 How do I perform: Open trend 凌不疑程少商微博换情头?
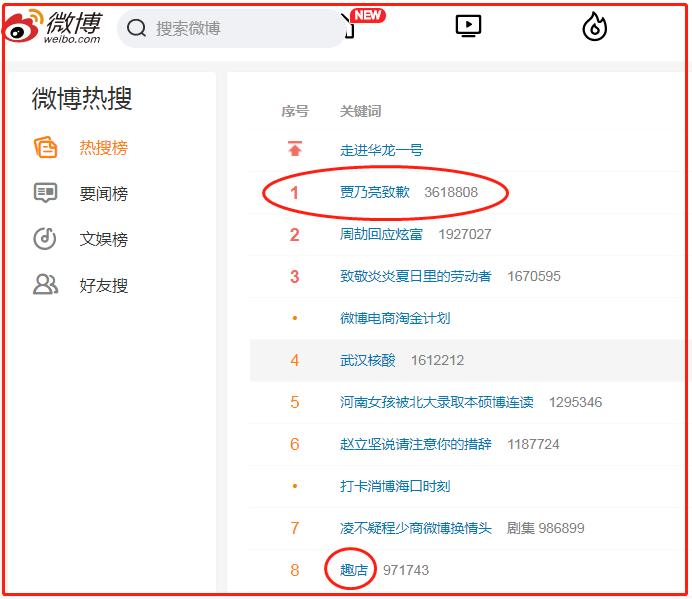pyautogui.click(x=416, y=528)
